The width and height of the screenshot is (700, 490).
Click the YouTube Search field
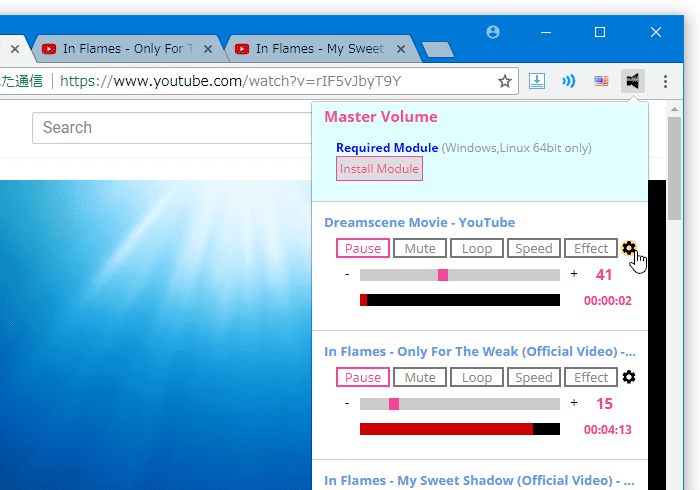(x=172, y=128)
